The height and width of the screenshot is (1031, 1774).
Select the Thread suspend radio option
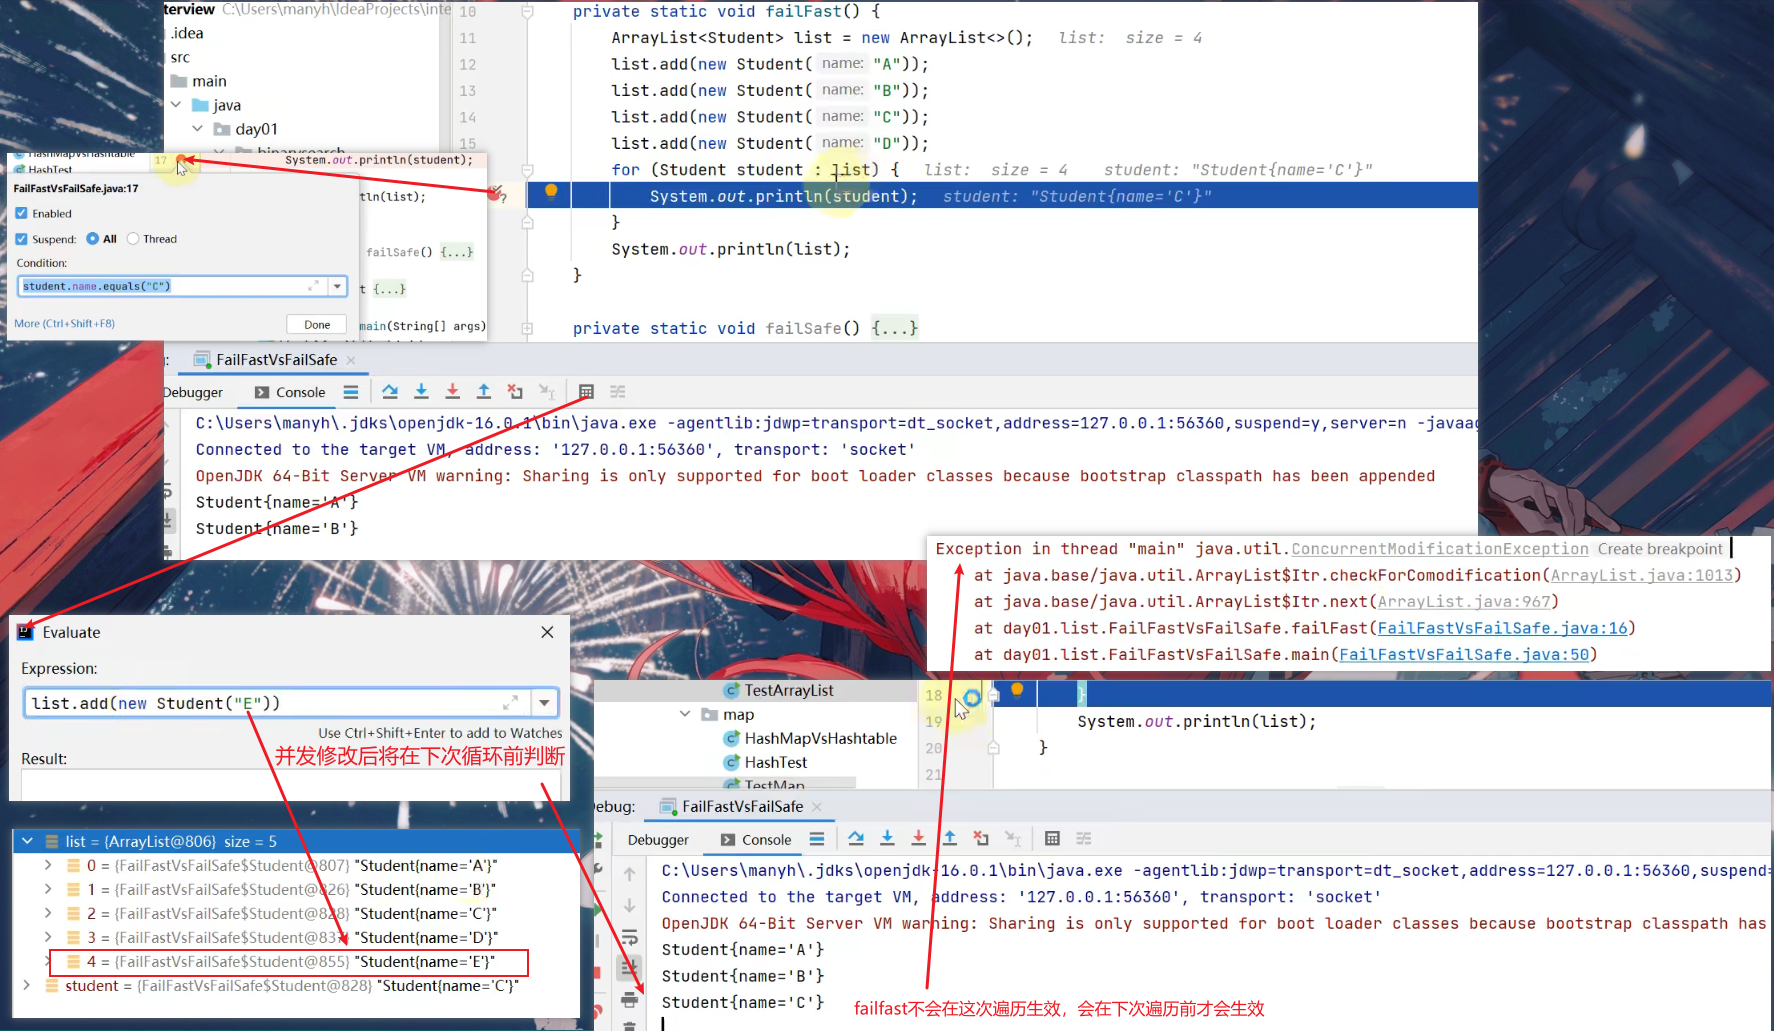pos(132,239)
